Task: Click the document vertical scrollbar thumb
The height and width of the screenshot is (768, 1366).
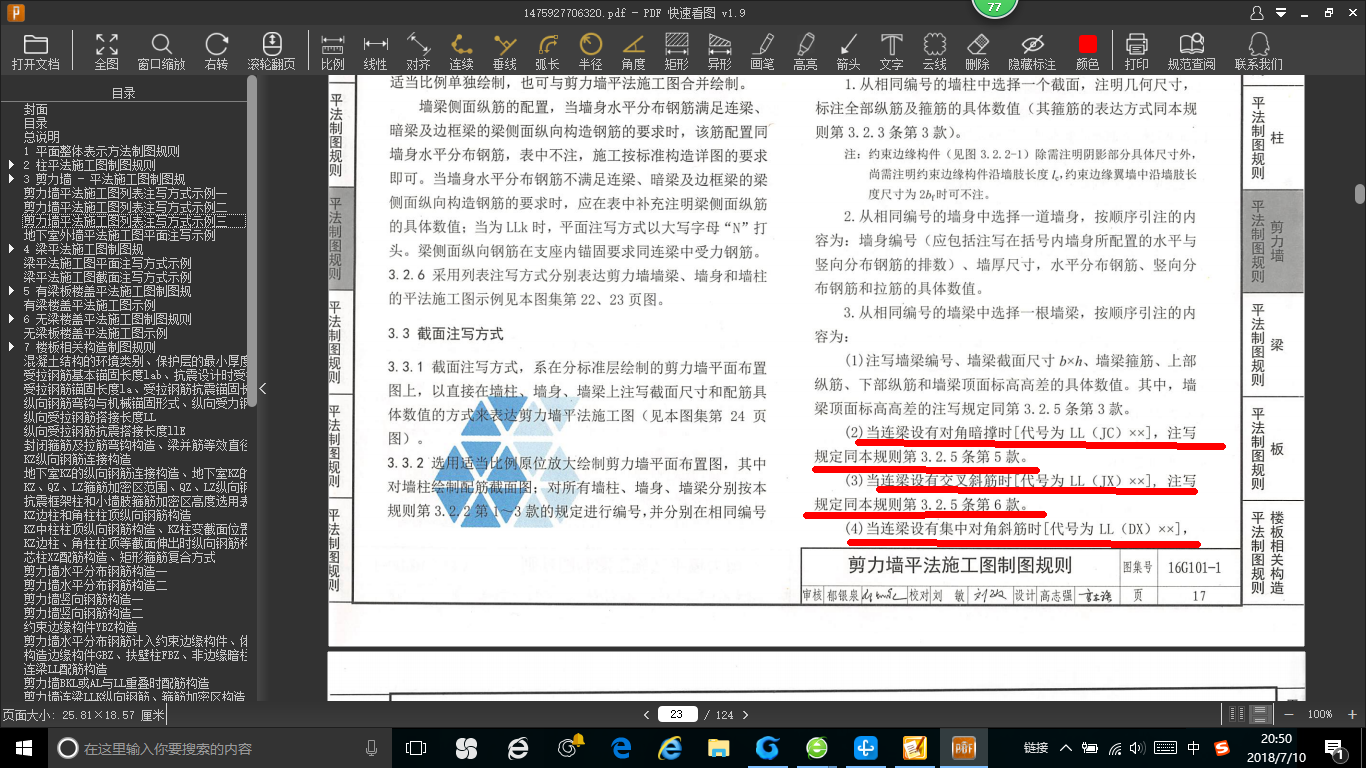Action: [1359, 193]
